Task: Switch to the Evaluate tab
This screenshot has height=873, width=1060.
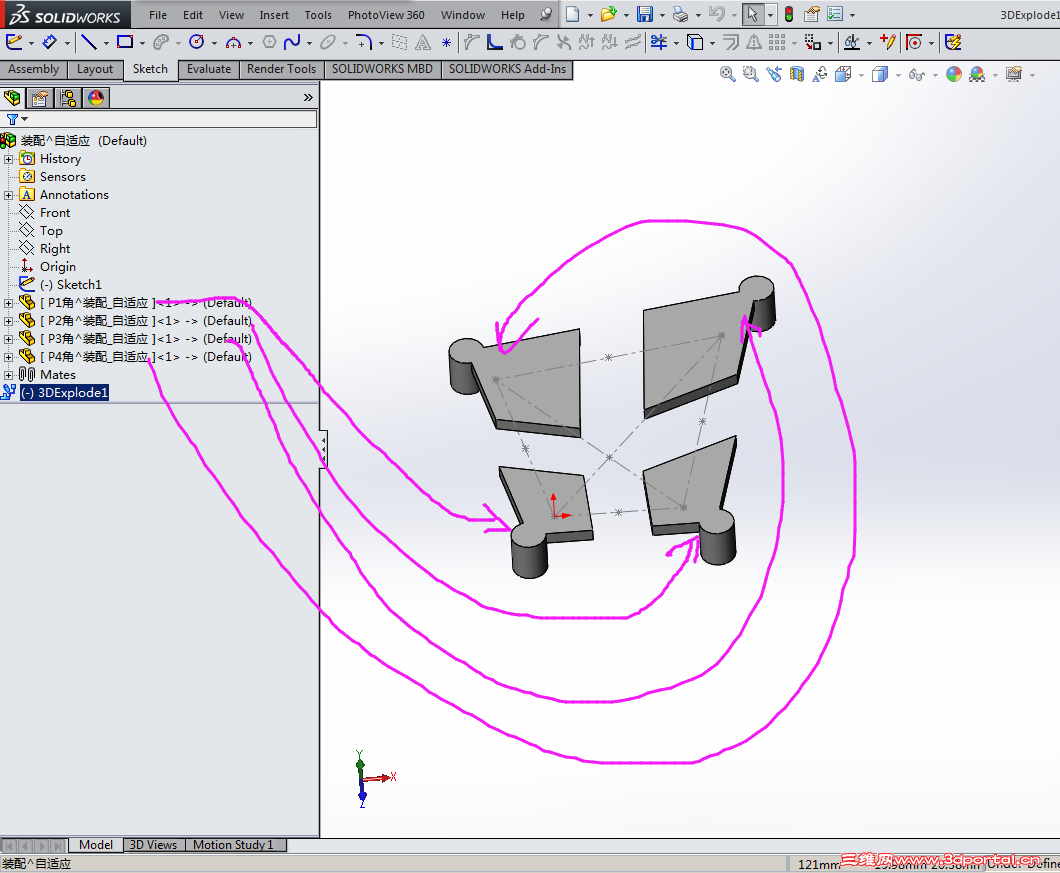Action: click(209, 69)
